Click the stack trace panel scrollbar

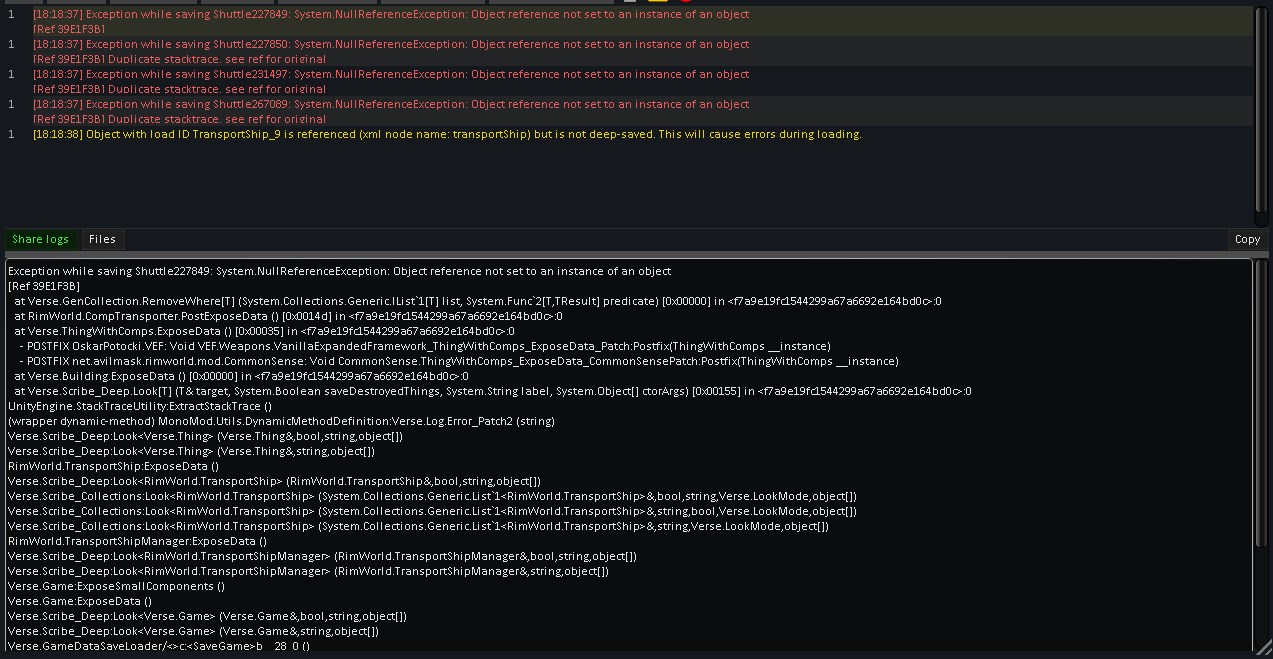1261,403
